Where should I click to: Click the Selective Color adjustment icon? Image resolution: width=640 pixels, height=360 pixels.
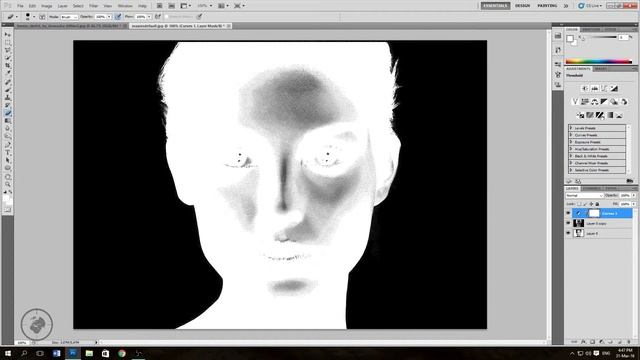click(620, 116)
